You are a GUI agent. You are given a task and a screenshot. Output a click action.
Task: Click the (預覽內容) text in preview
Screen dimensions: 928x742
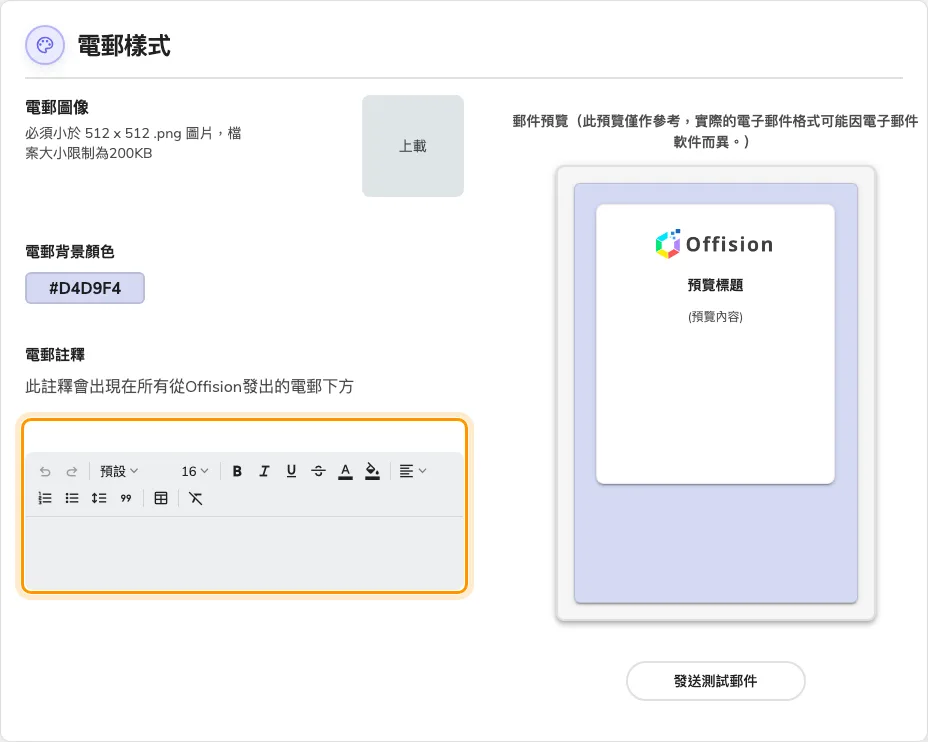point(715,317)
